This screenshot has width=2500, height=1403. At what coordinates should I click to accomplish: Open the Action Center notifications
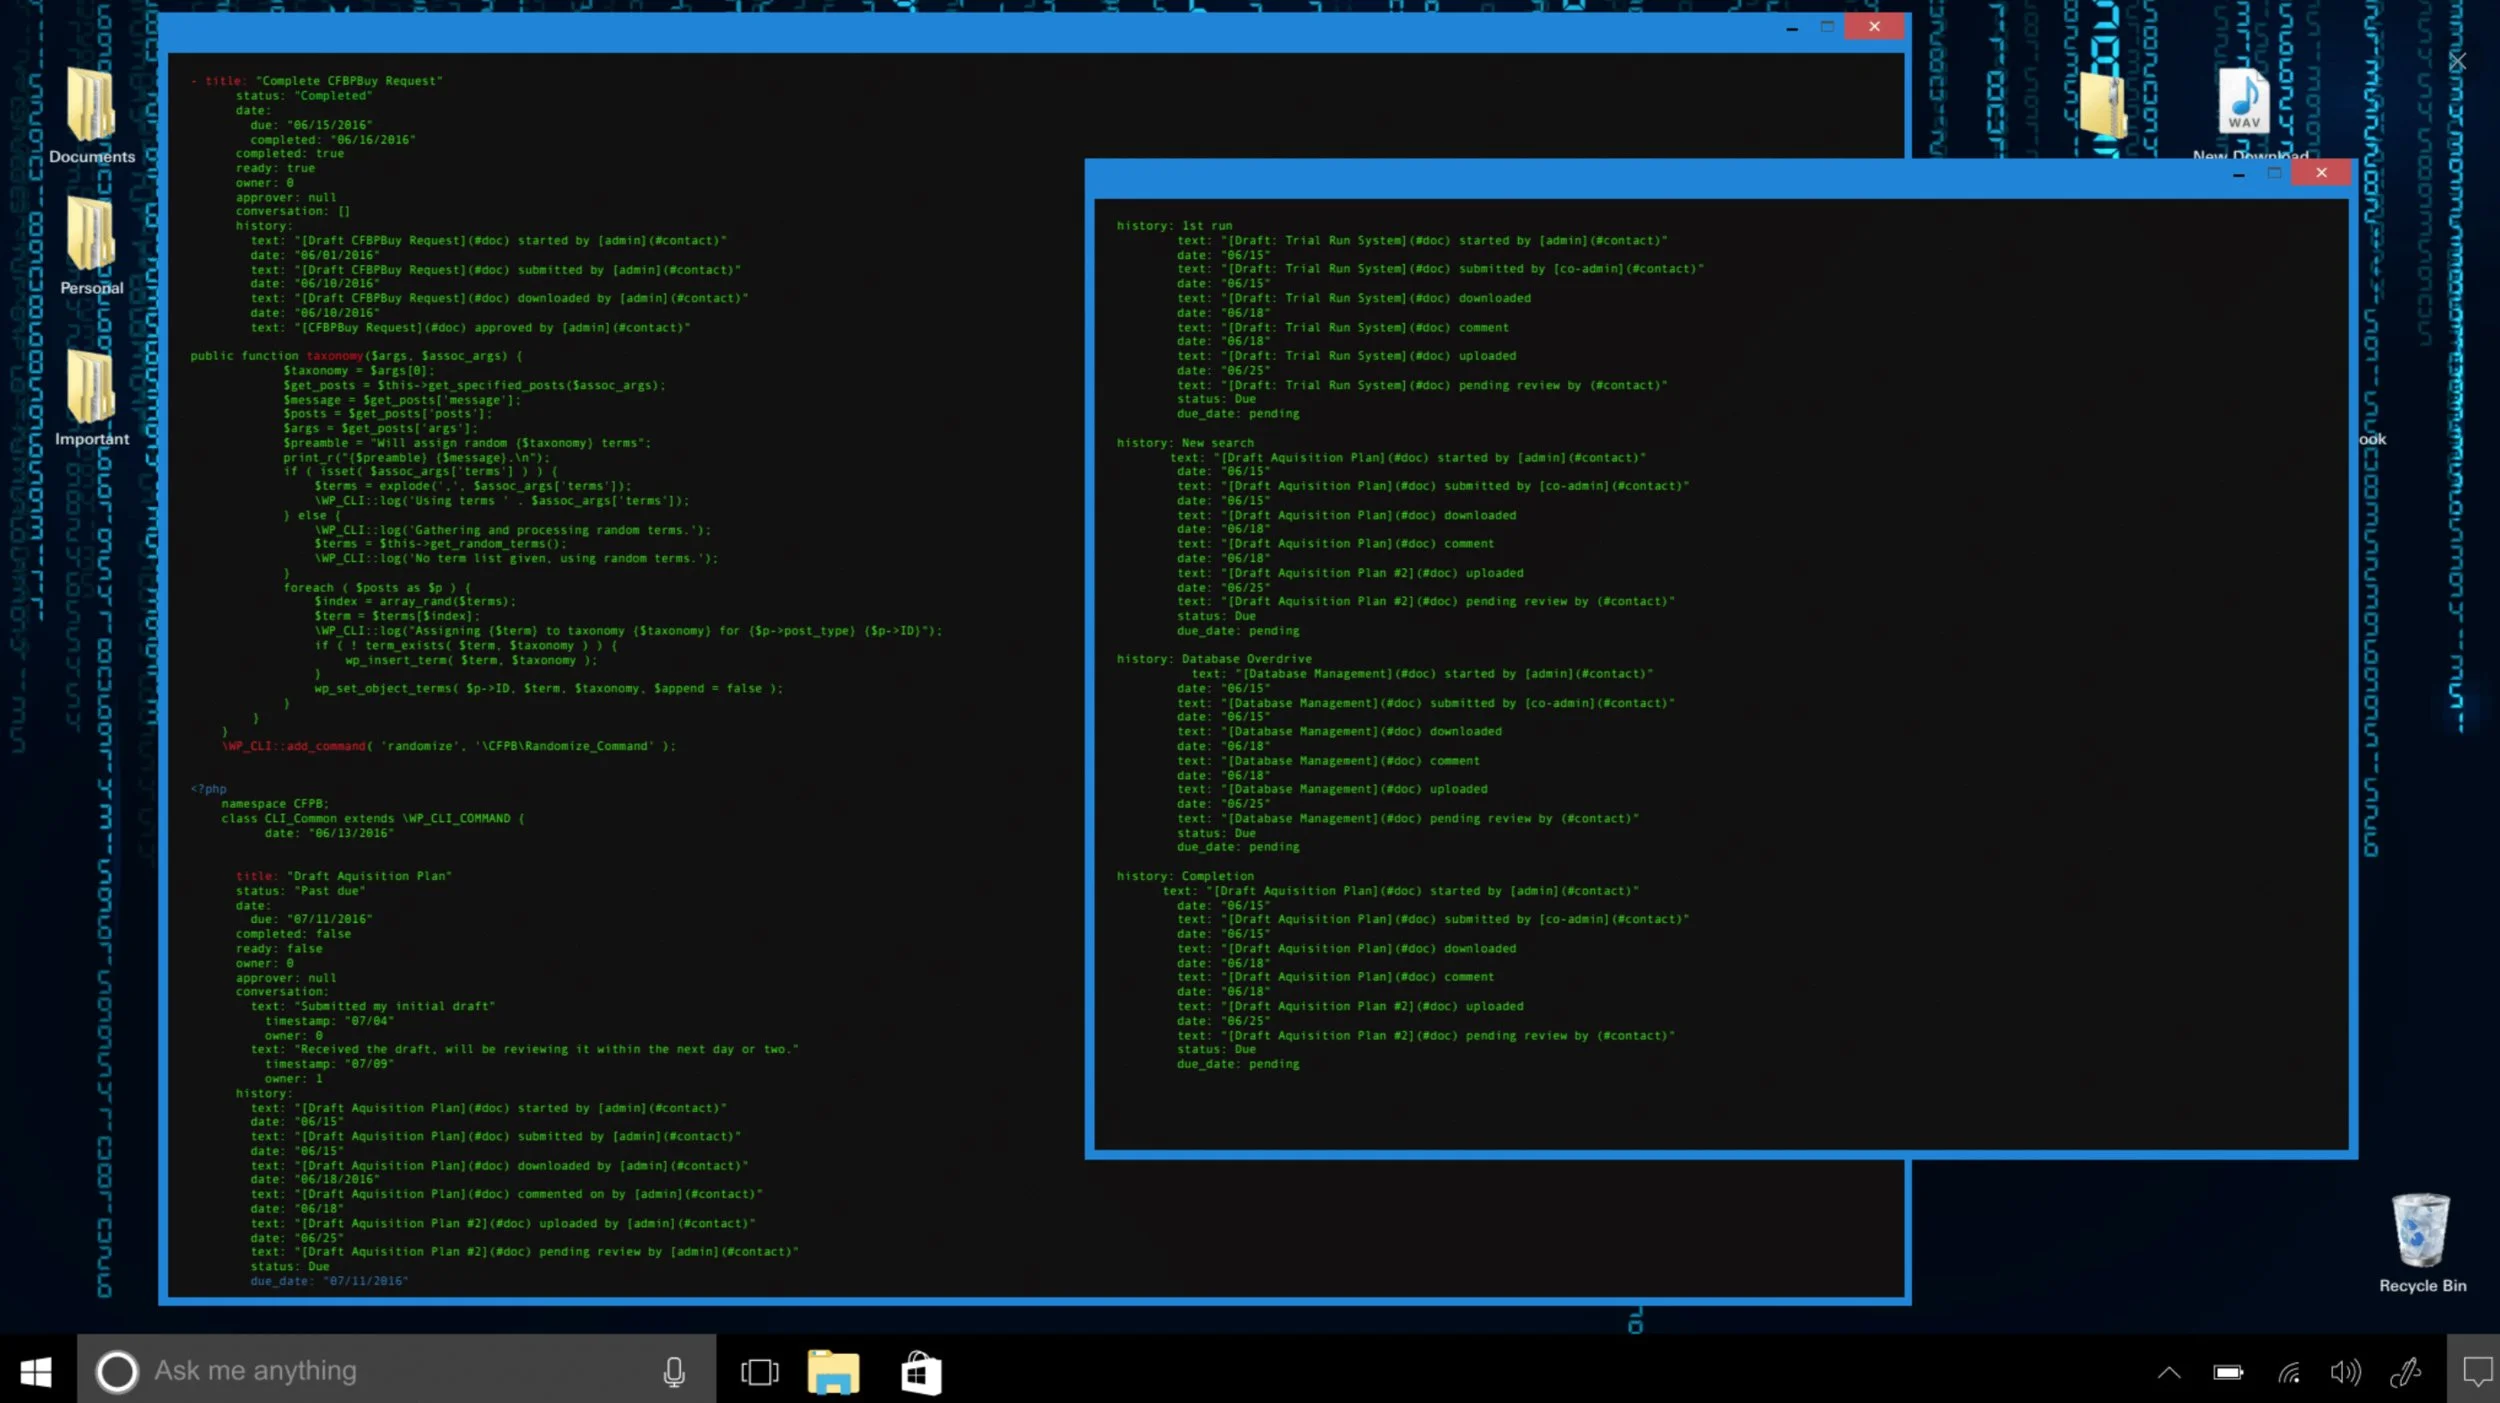[x=2477, y=1372]
